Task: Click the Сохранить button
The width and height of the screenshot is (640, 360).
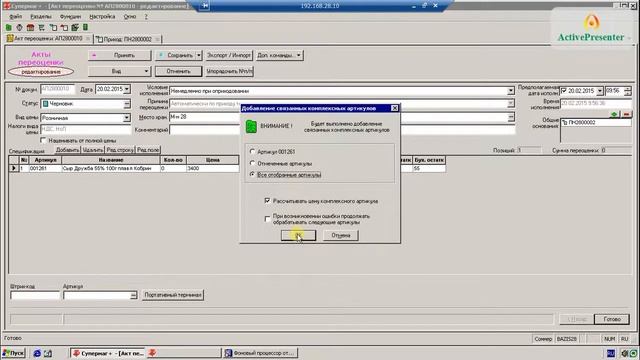Action: 176,55
